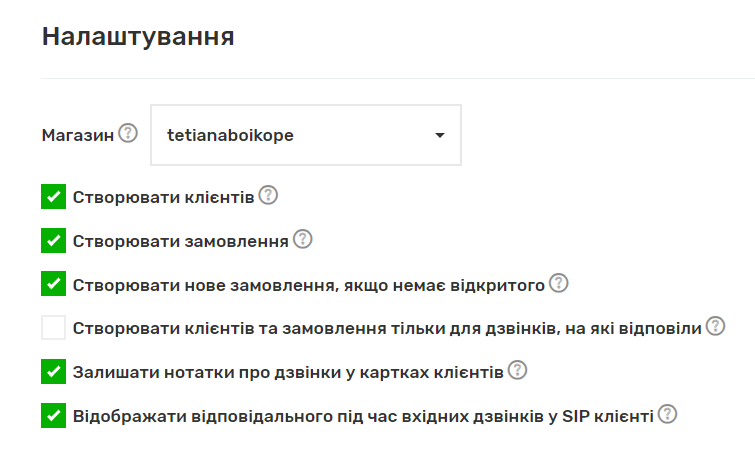Expand the shop dropdown arrow
The image size is (755, 466).
pos(439,135)
